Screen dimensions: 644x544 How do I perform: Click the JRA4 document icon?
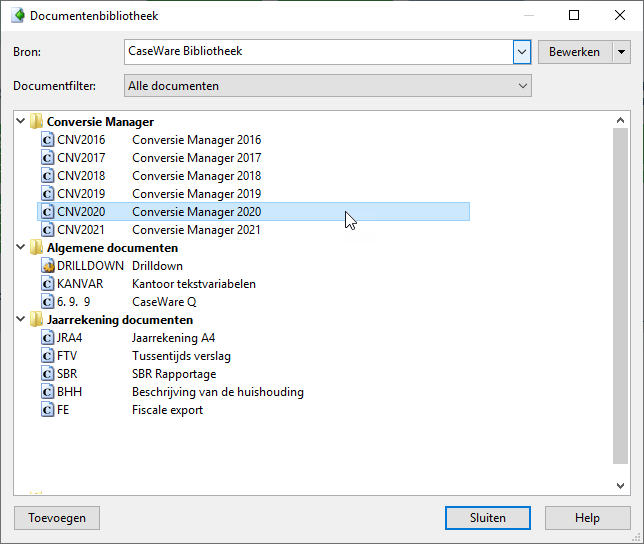coord(48,338)
